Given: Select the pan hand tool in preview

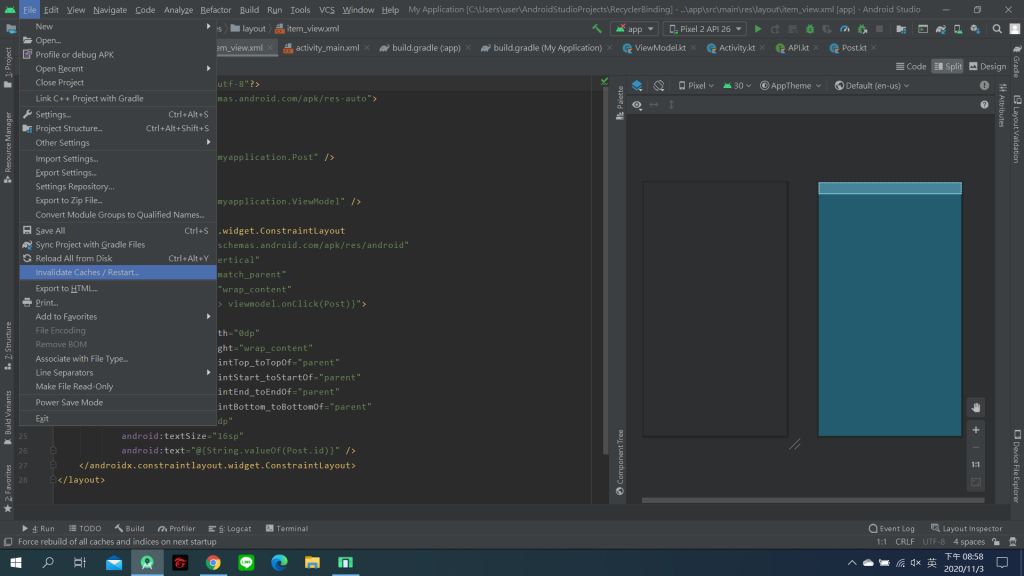Looking at the screenshot, I should coord(976,408).
